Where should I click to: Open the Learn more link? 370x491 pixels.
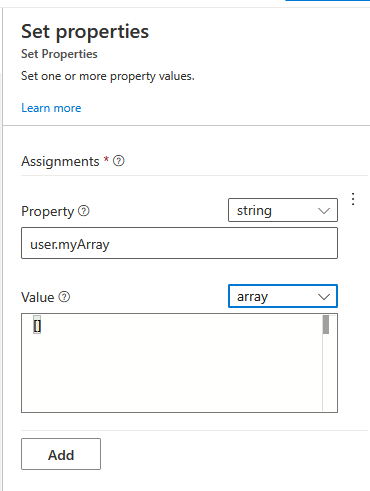pos(51,108)
